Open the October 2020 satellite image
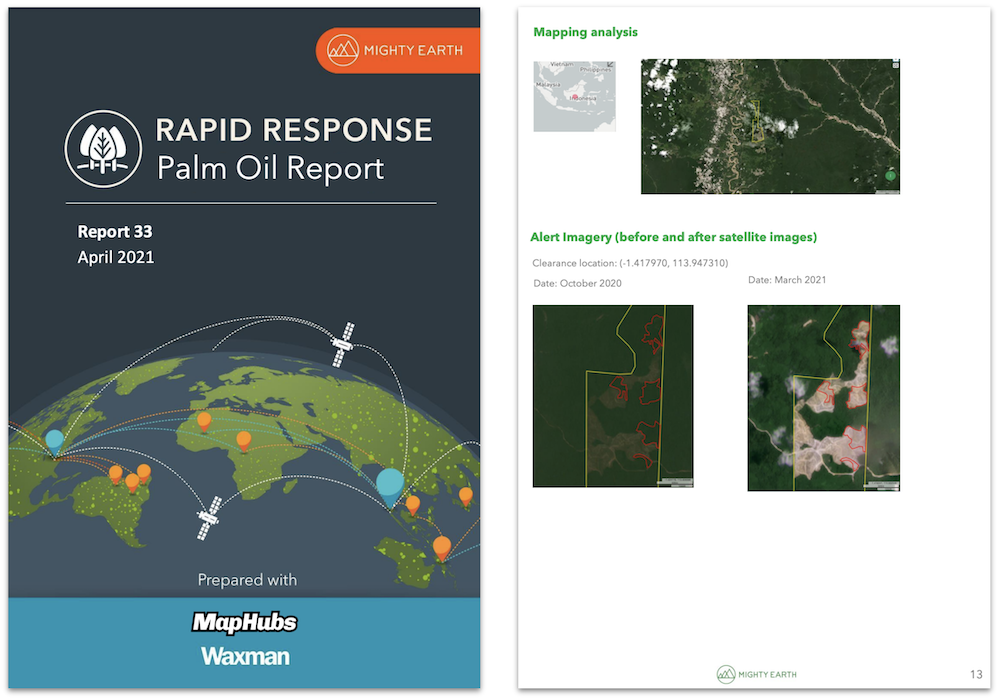Viewport: 1000px width, 699px height. click(613, 396)
